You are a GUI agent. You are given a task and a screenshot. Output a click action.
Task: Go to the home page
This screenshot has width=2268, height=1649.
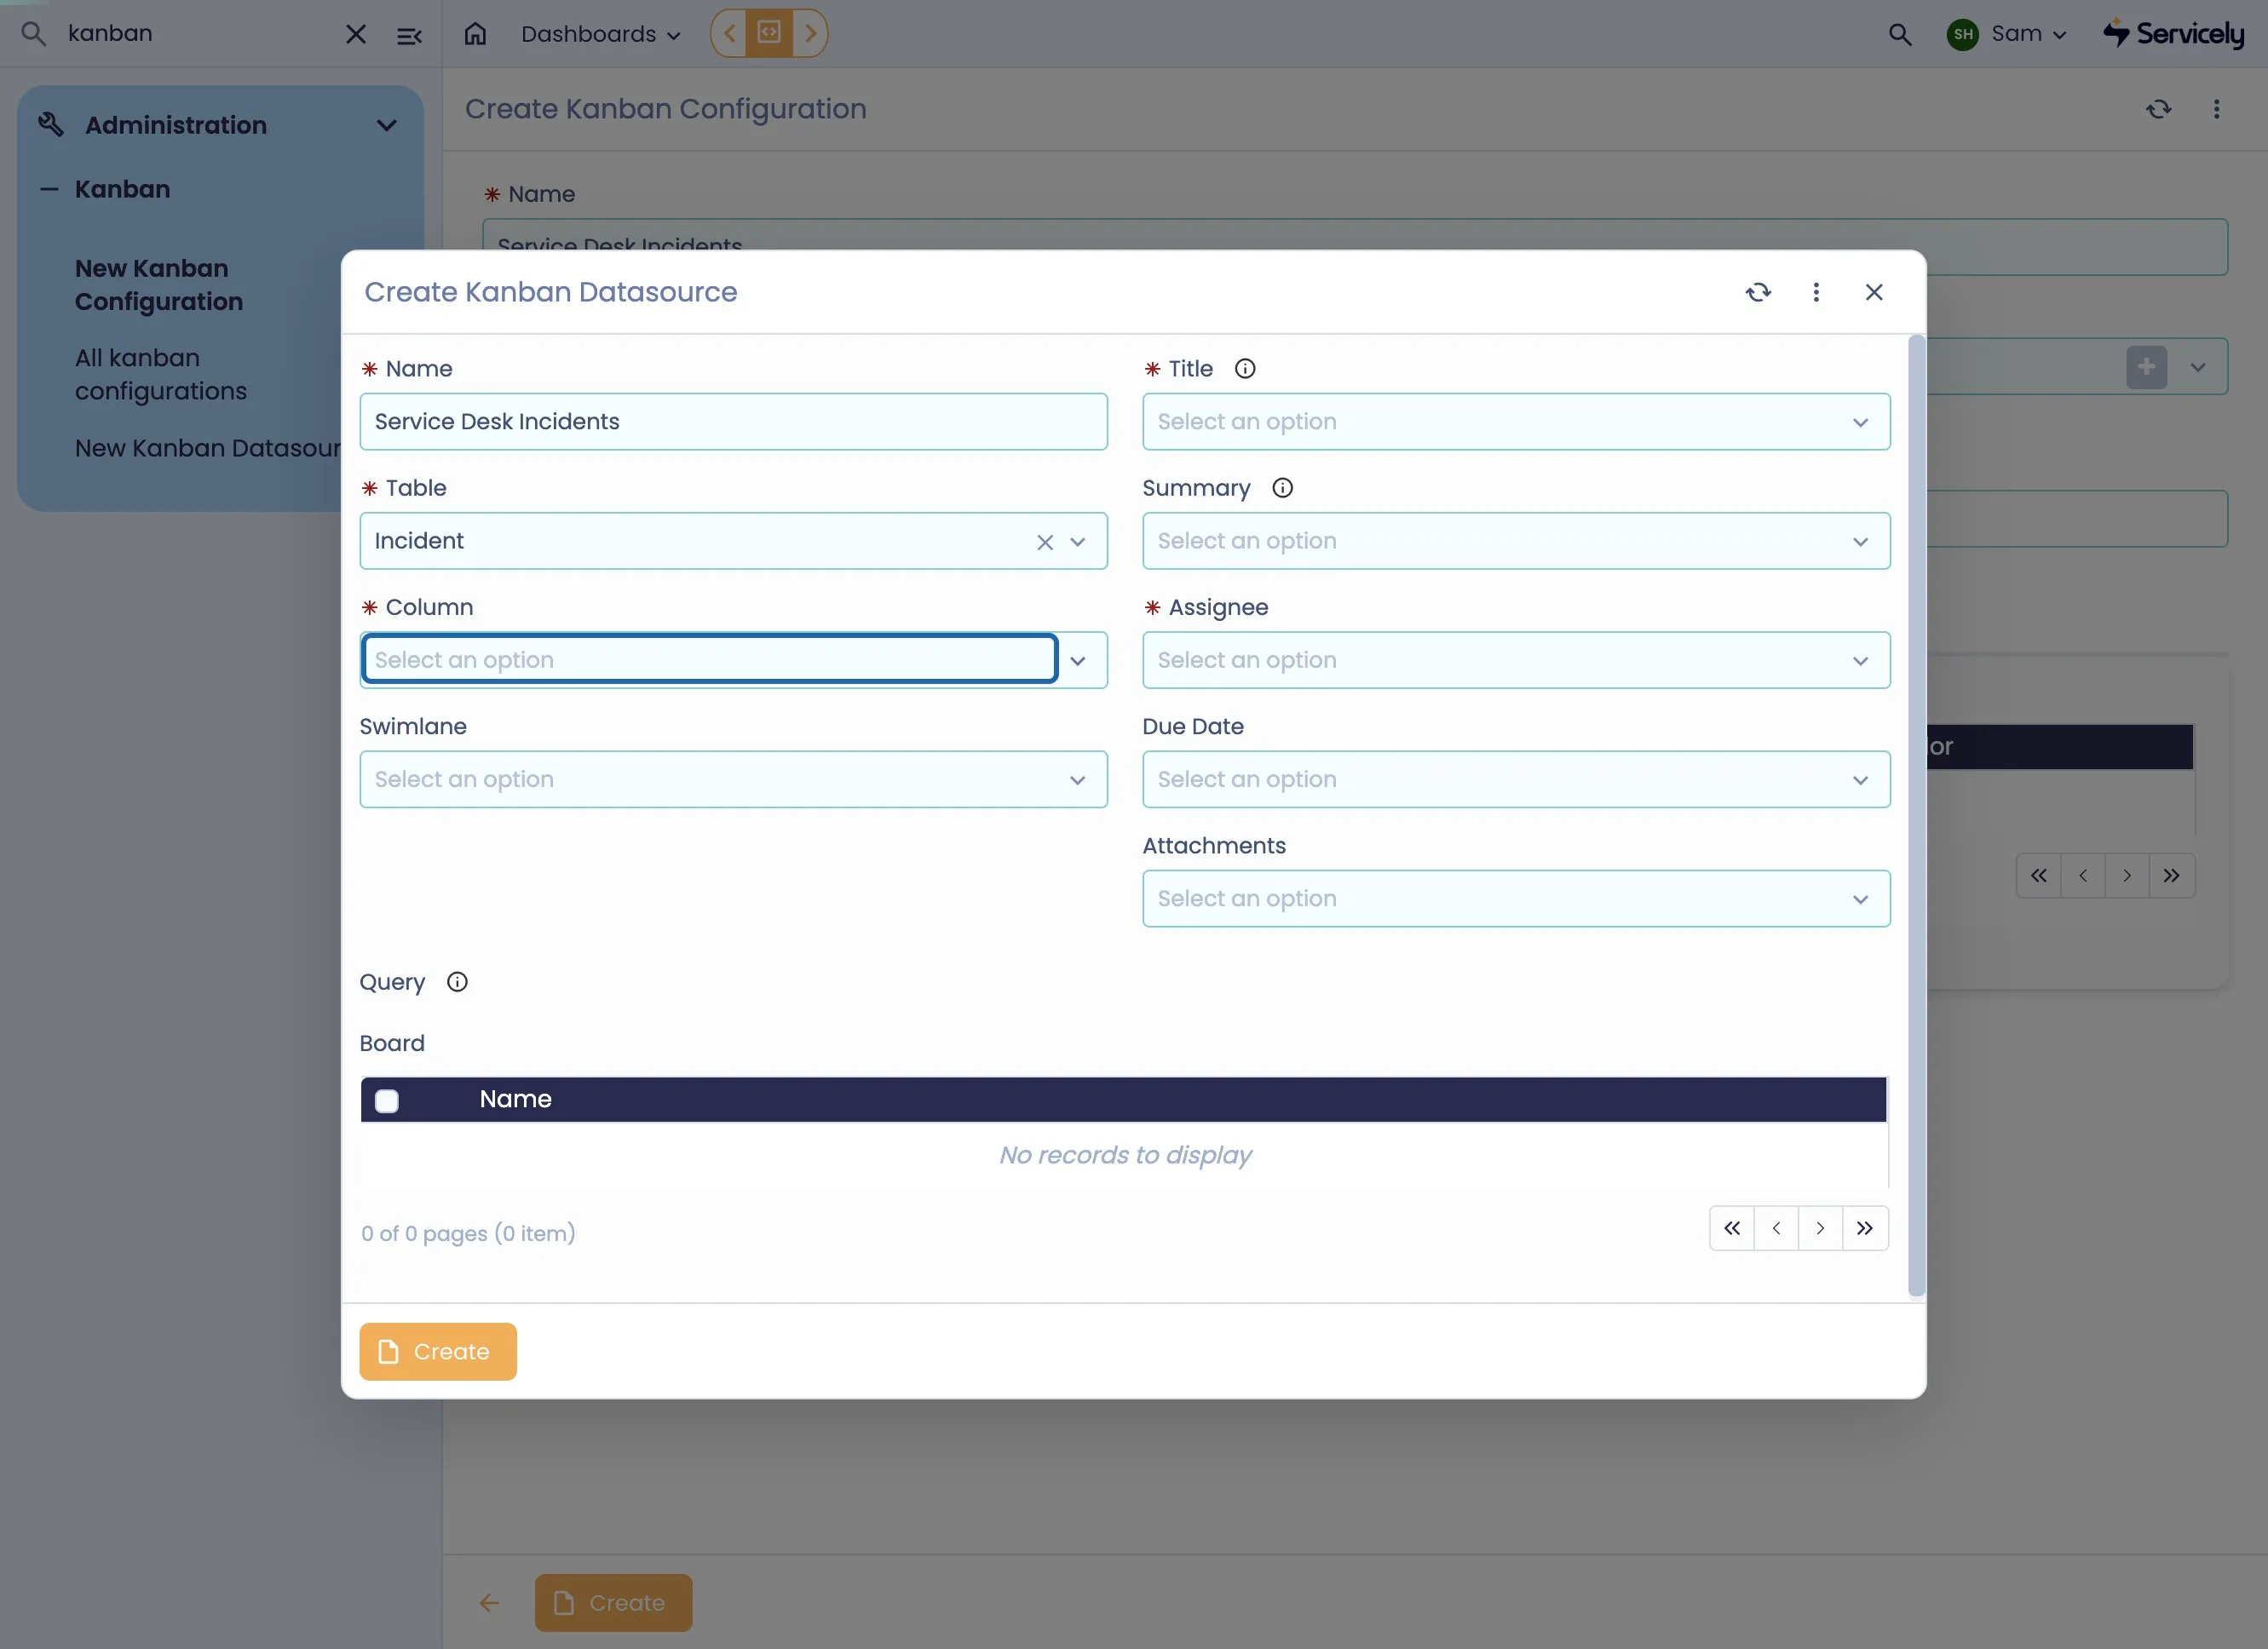[x=475, y=34]
